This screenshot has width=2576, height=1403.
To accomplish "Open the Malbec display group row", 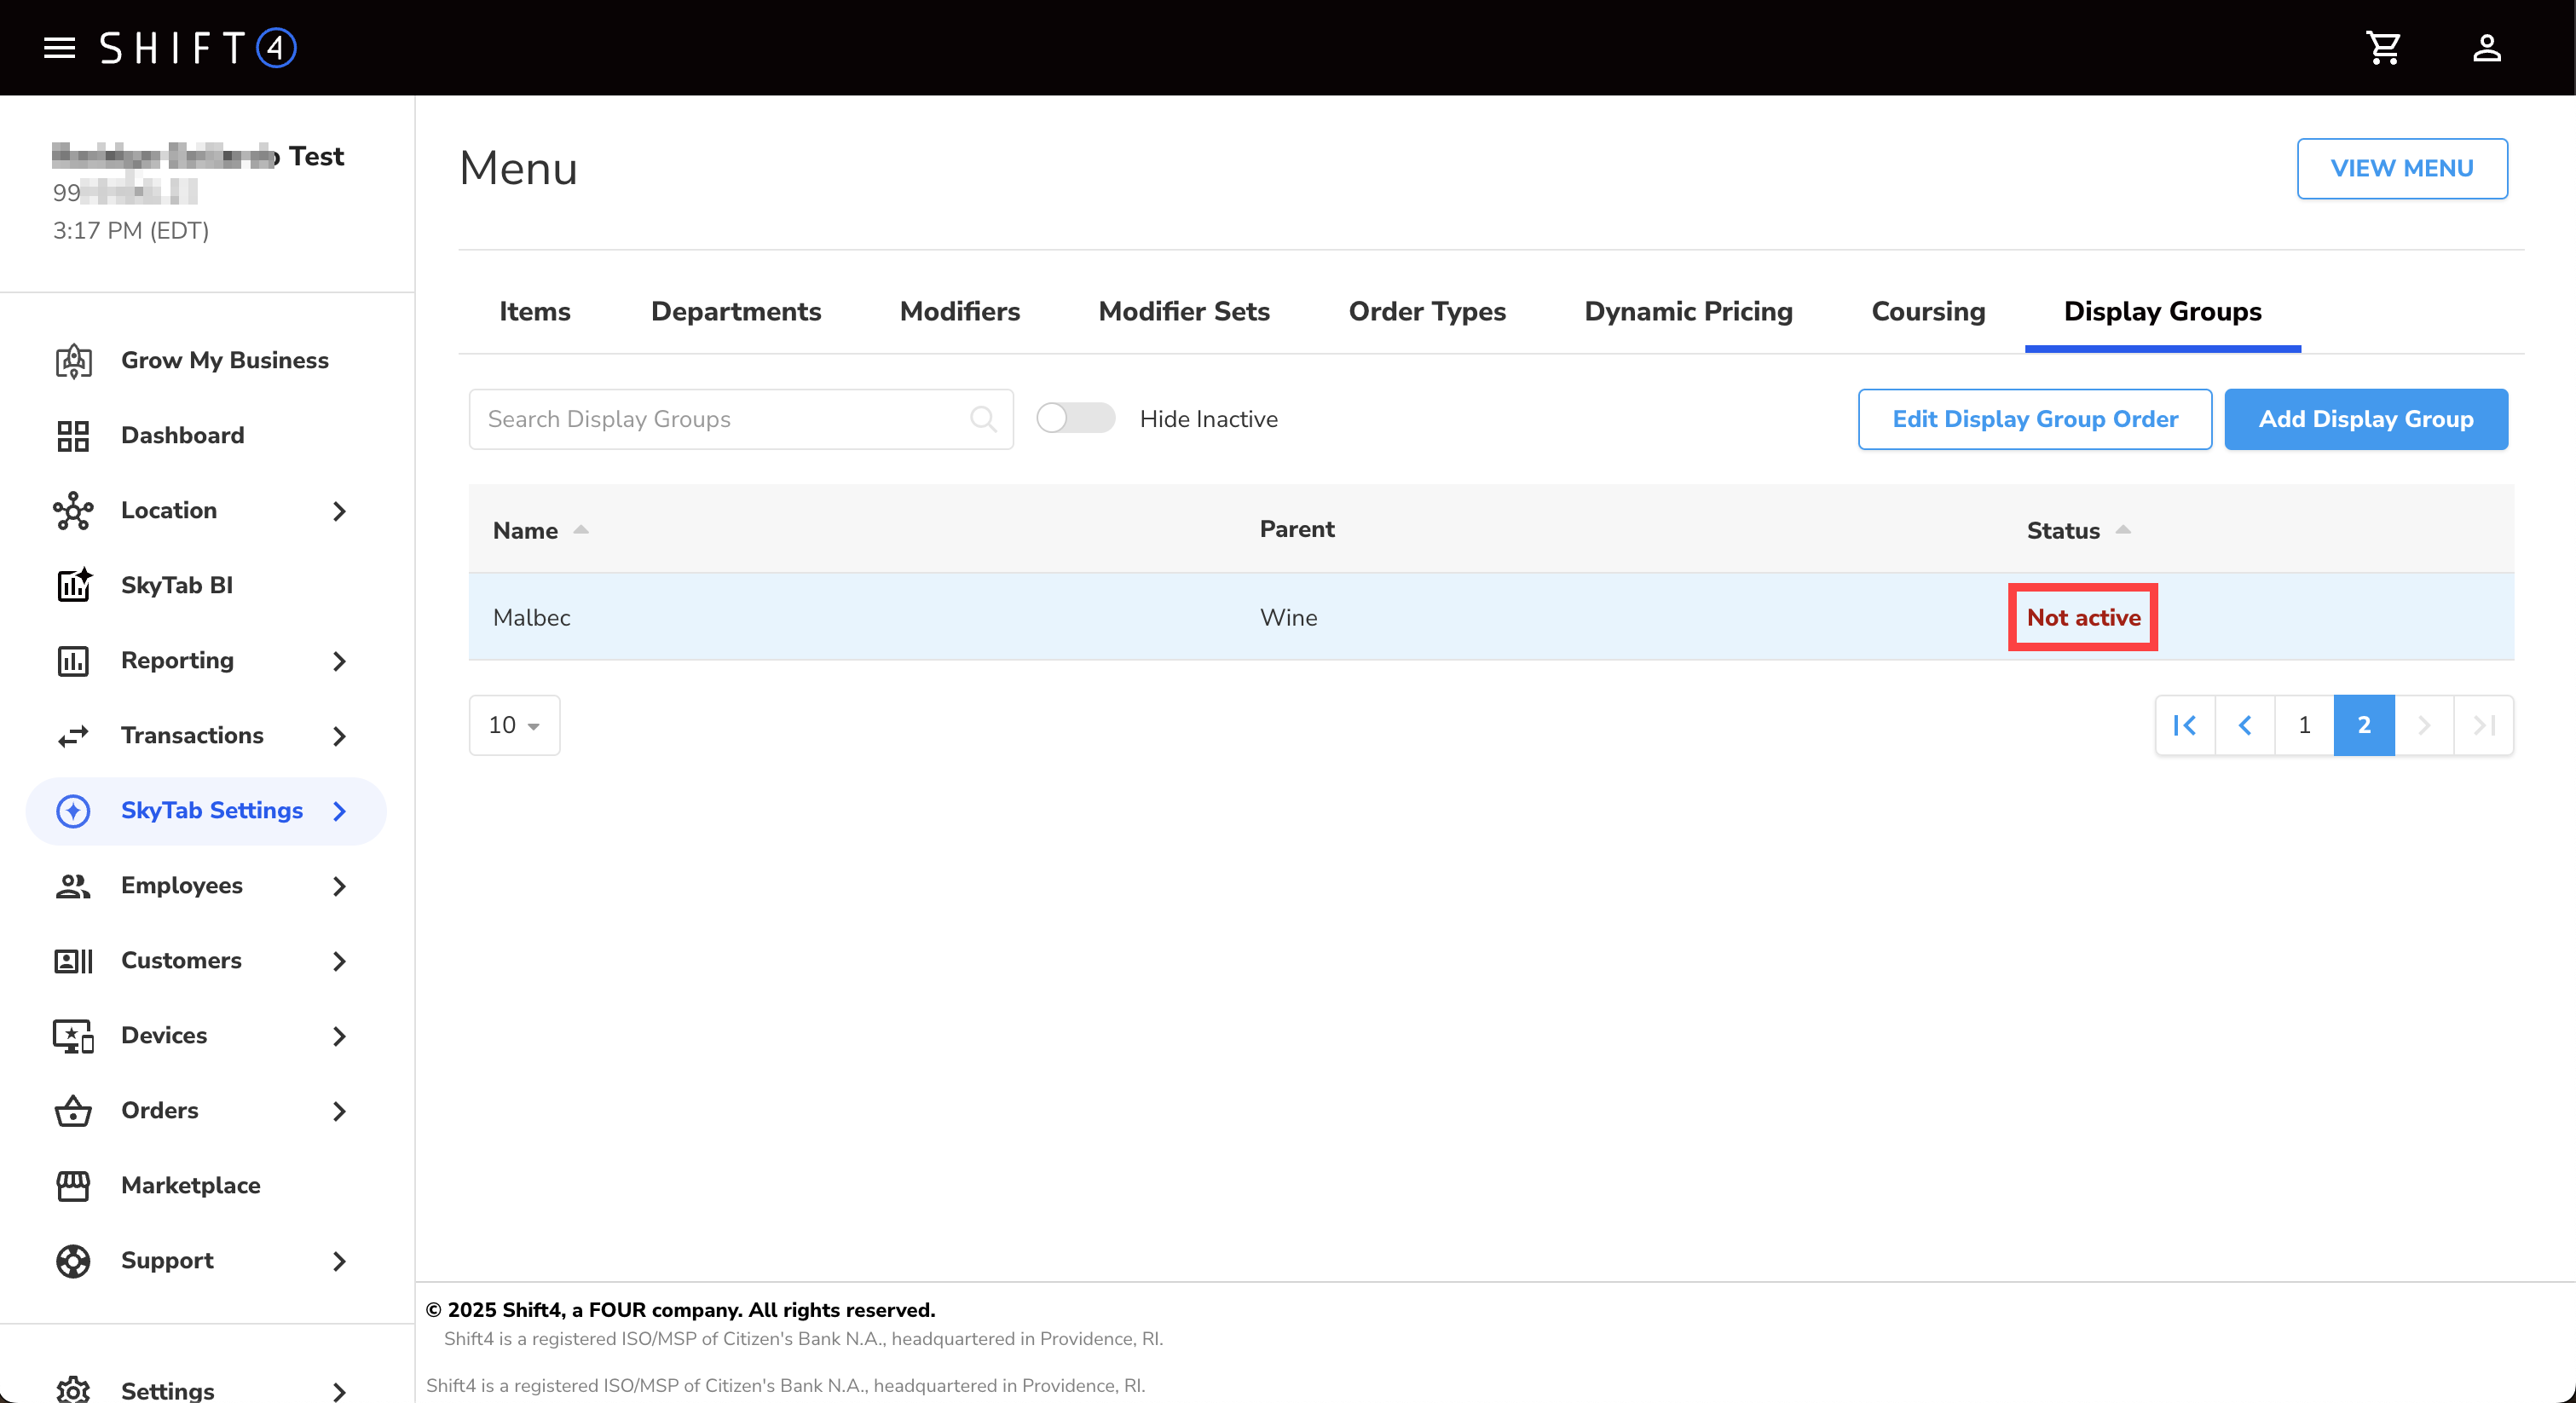I will [532, 617].
